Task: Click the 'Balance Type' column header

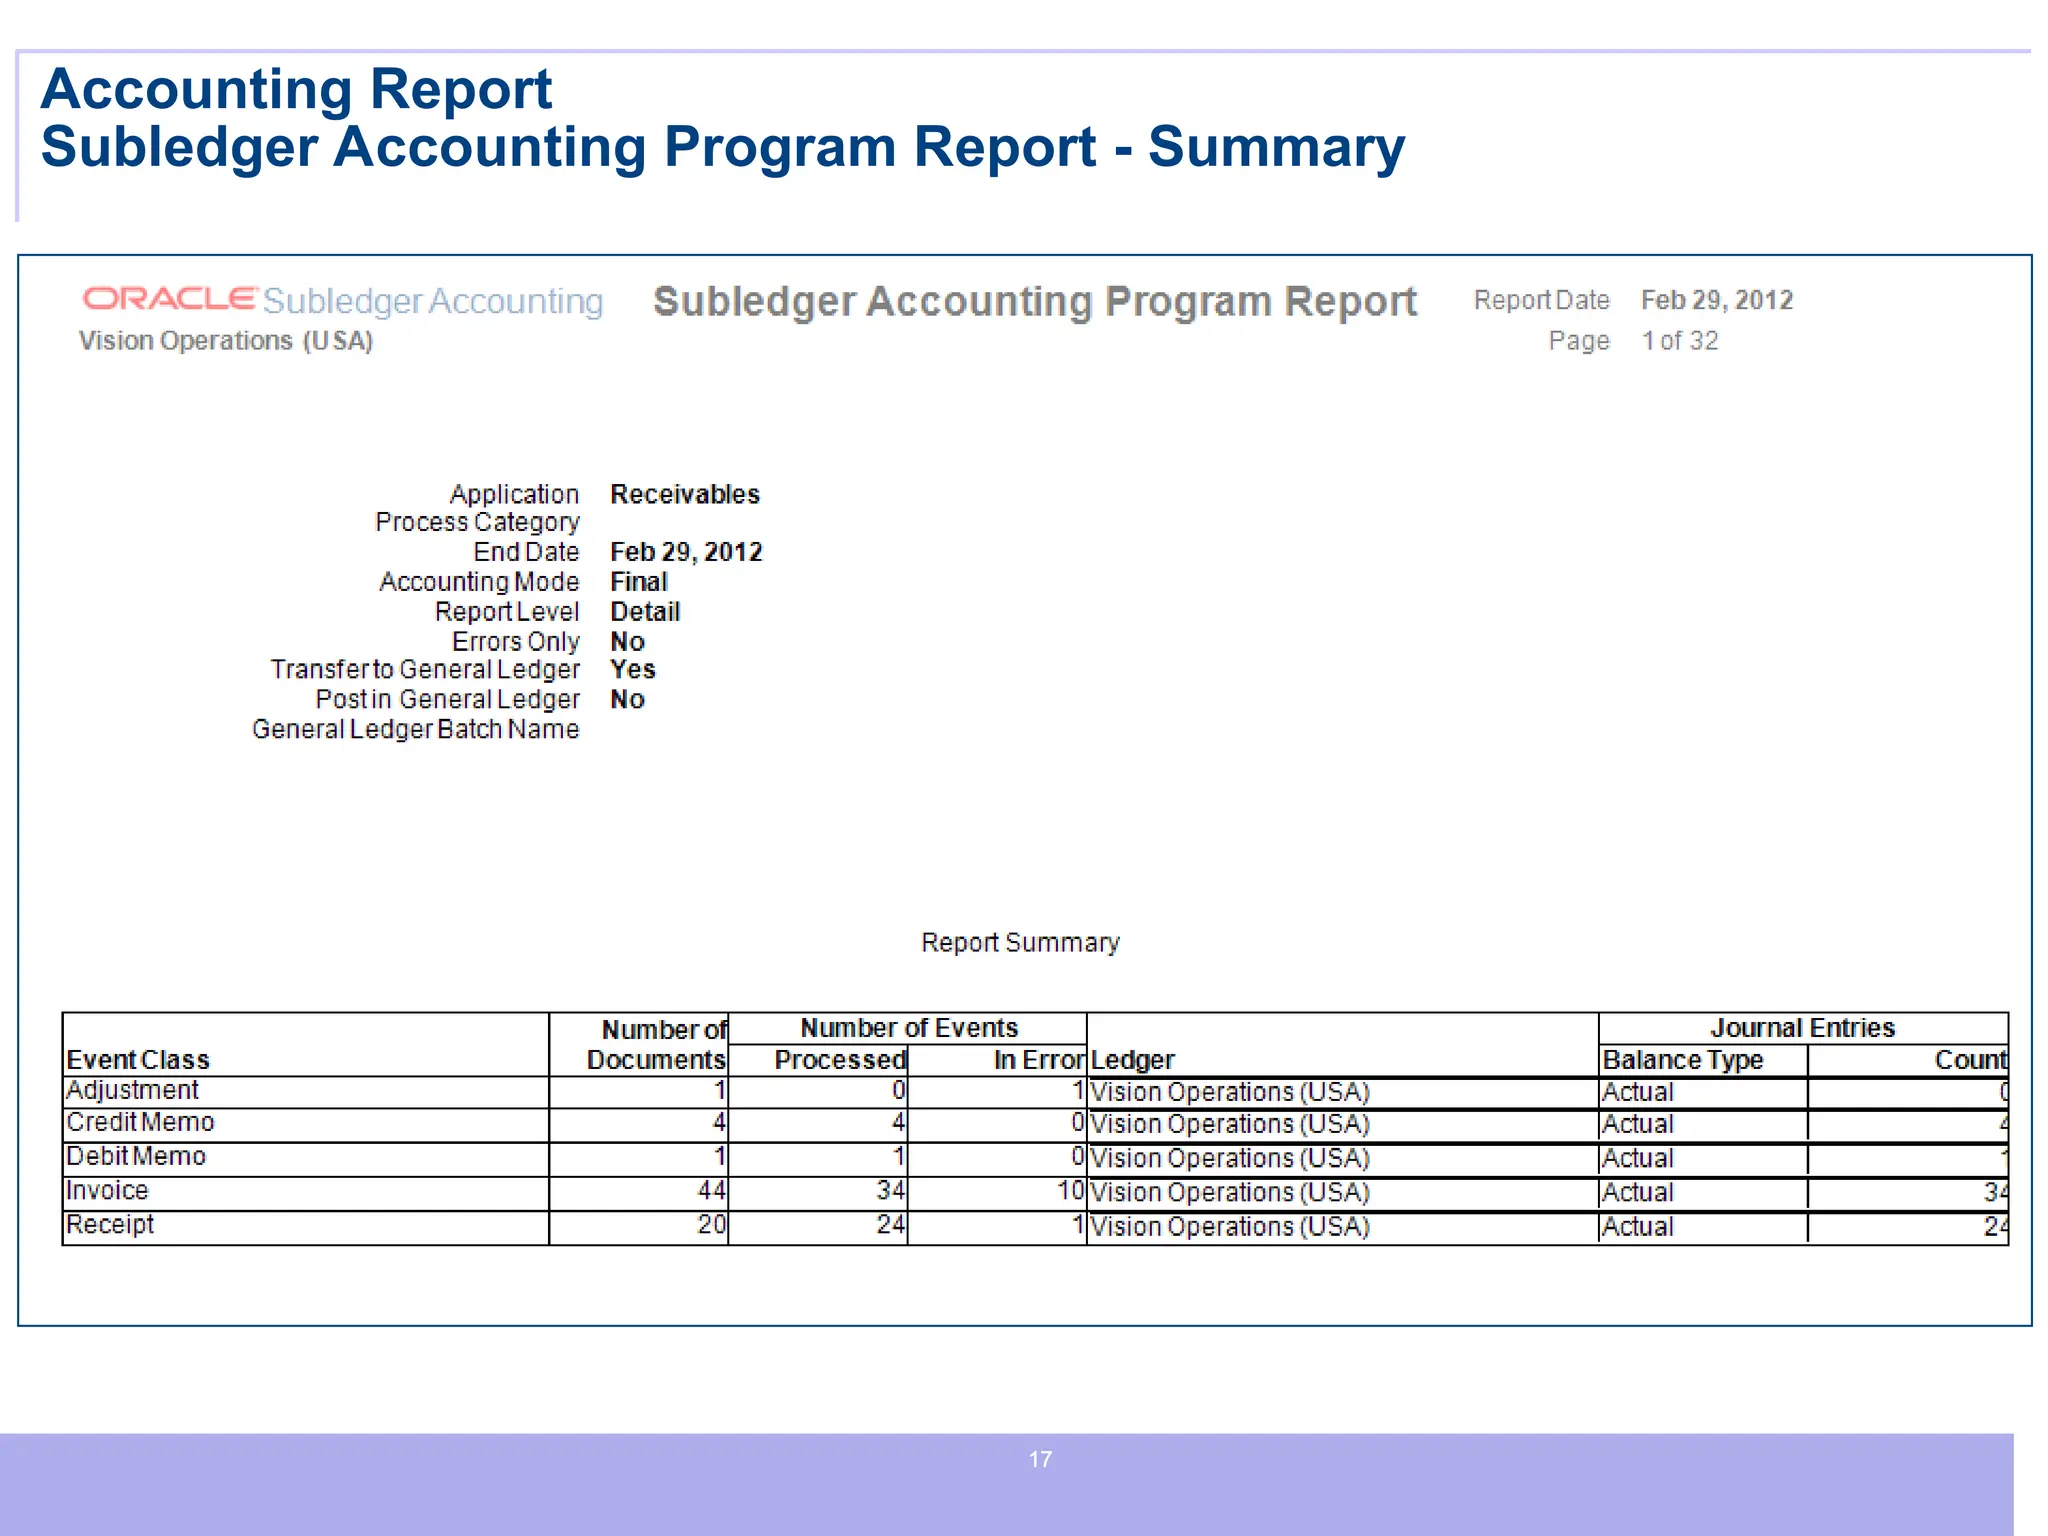Action: [1683, 1060]
